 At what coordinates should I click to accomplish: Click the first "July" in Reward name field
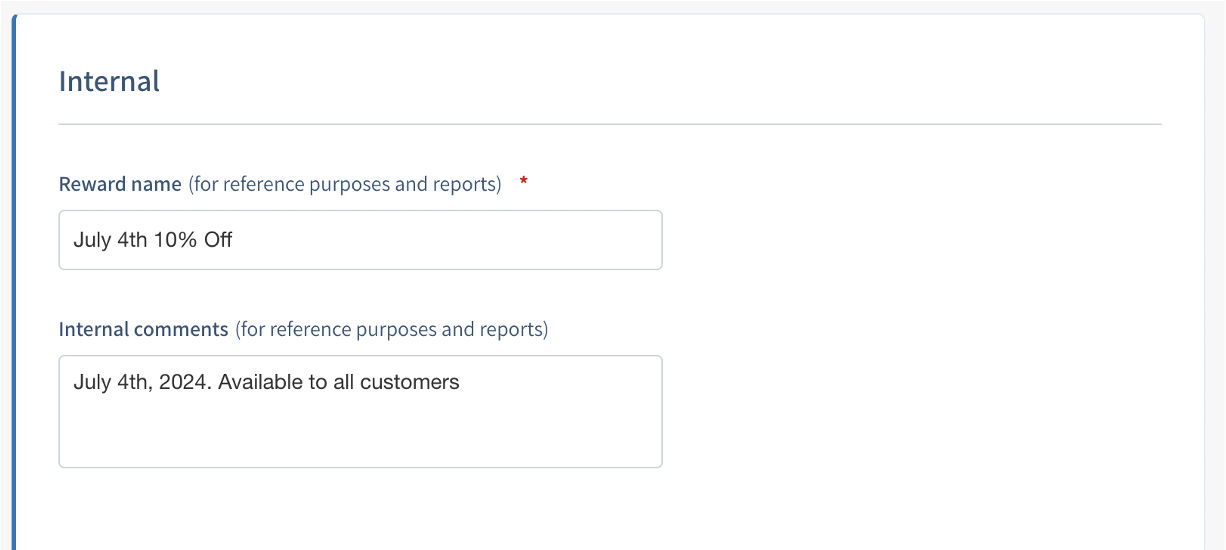(x=91, y=240)
